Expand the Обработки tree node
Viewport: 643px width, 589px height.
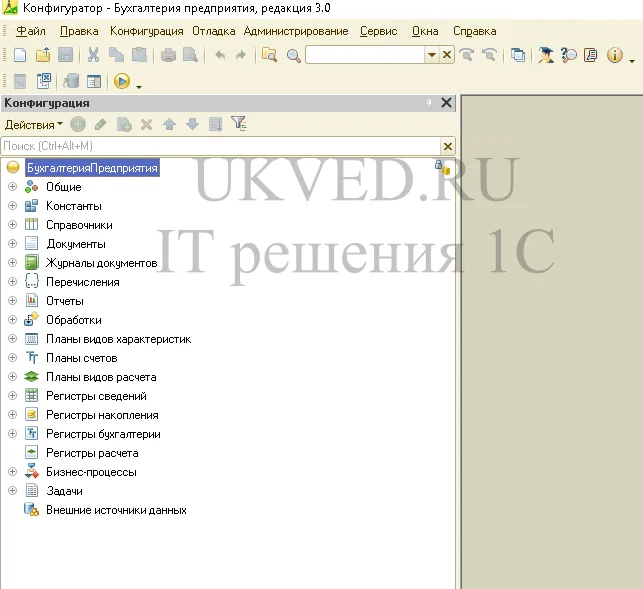tap(12, 320)
